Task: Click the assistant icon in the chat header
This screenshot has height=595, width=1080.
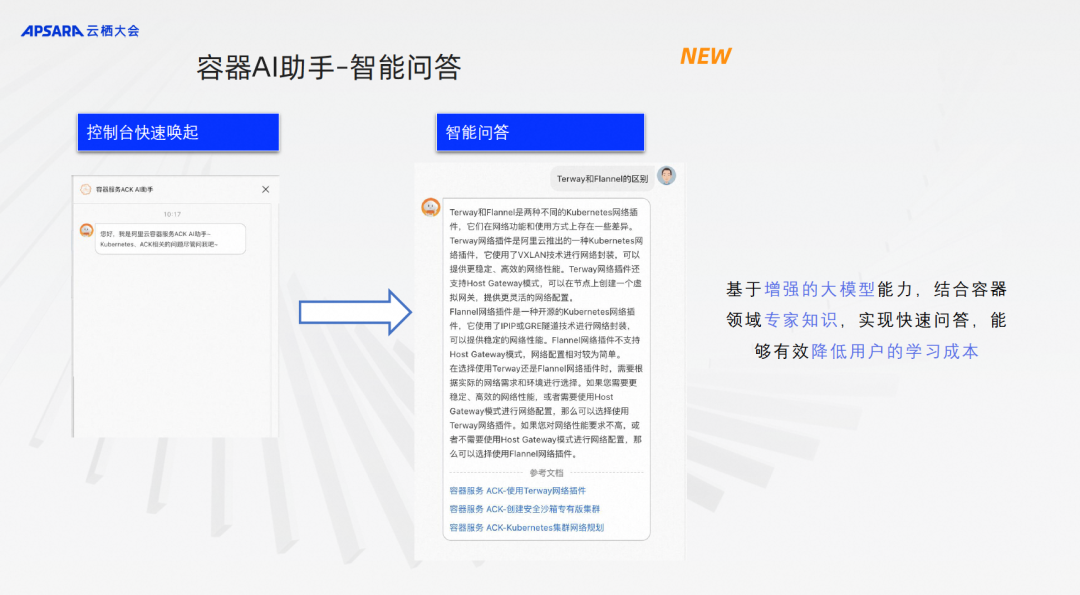Action: click(x=85, y=189)
